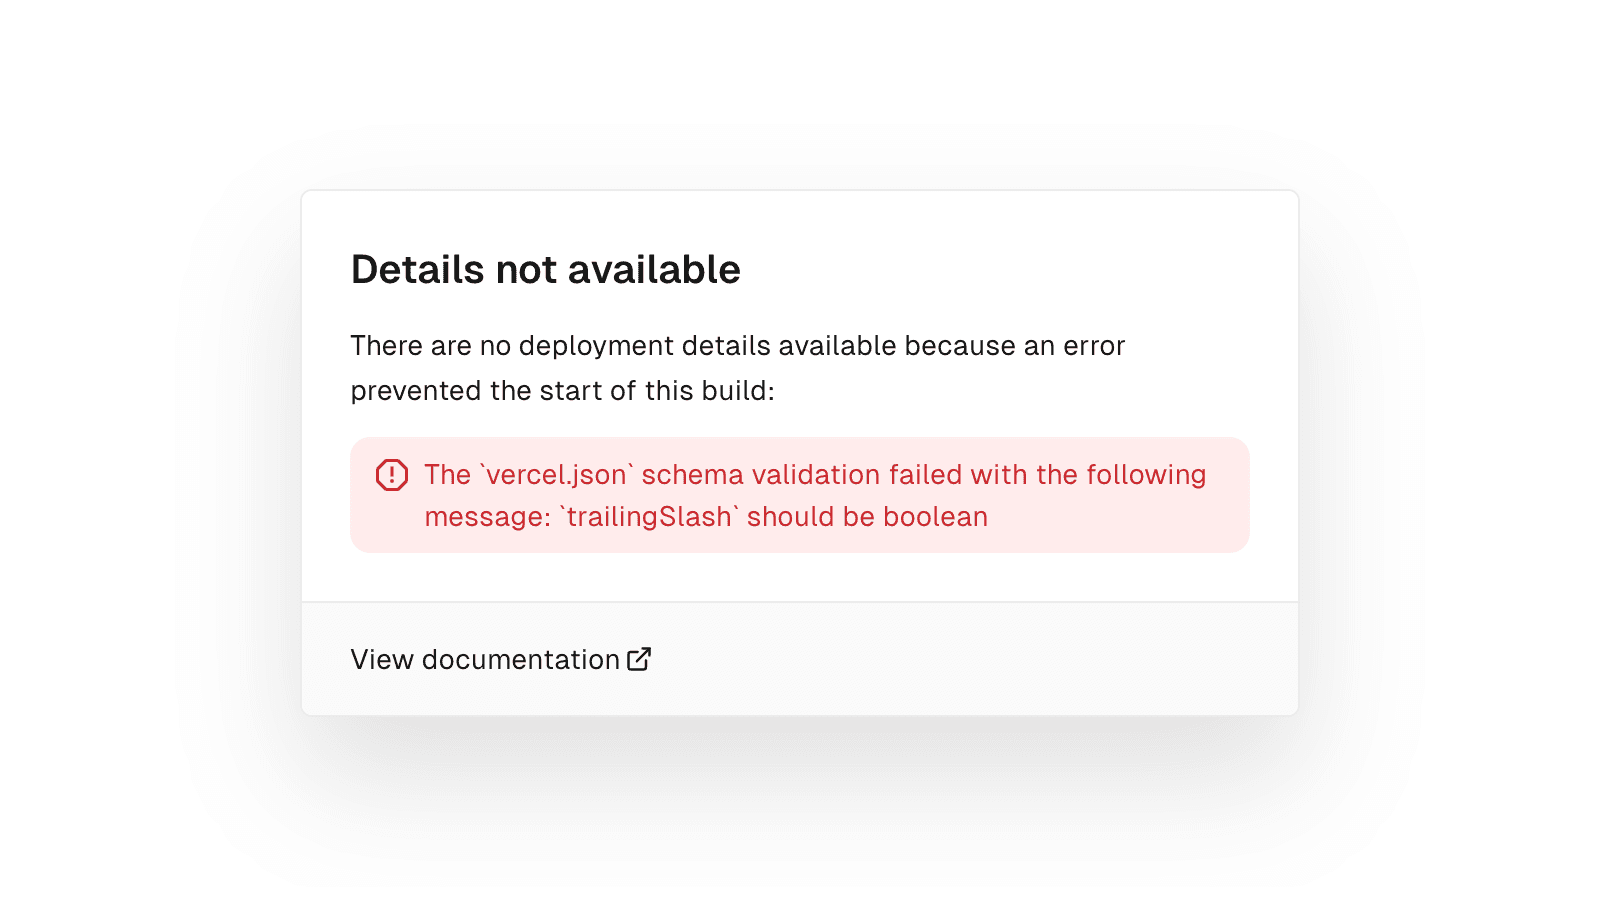The width and height of the screenshot is (1600, 900).
Task: Click the word "message:" in the red banner
Action: (x=487, y=517)
